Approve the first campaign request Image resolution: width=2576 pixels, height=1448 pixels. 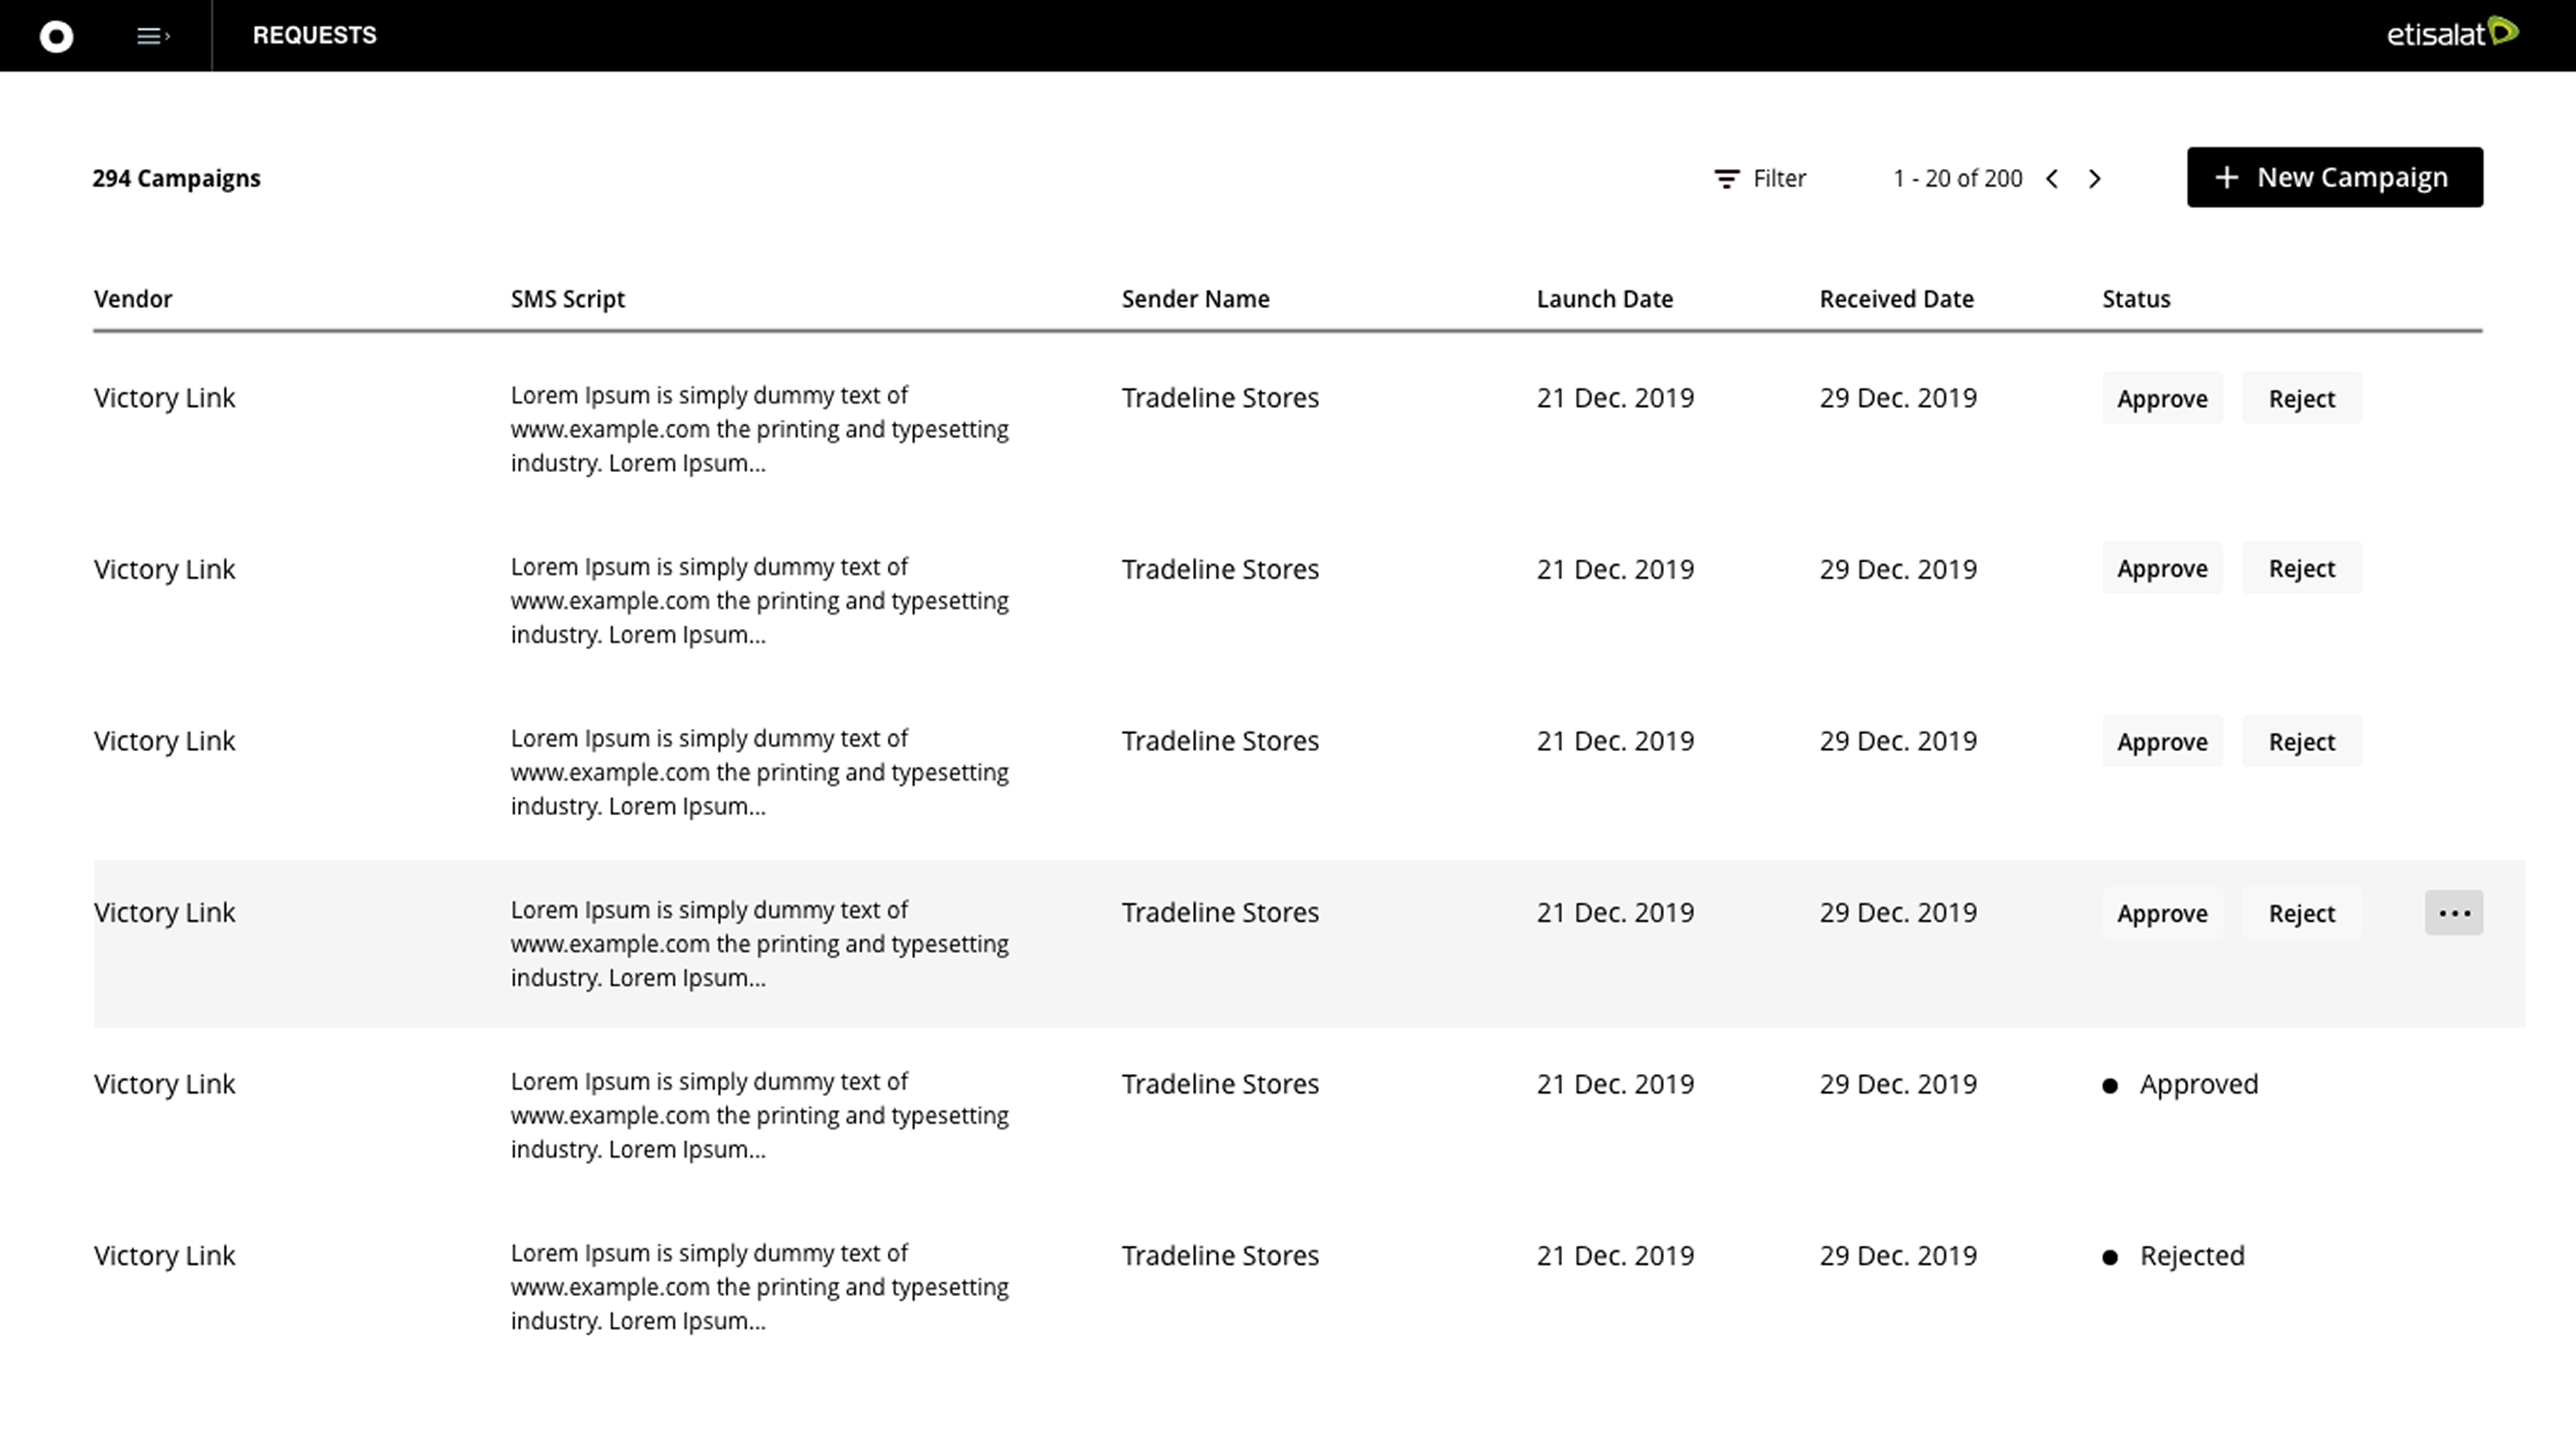(2161, 398)
